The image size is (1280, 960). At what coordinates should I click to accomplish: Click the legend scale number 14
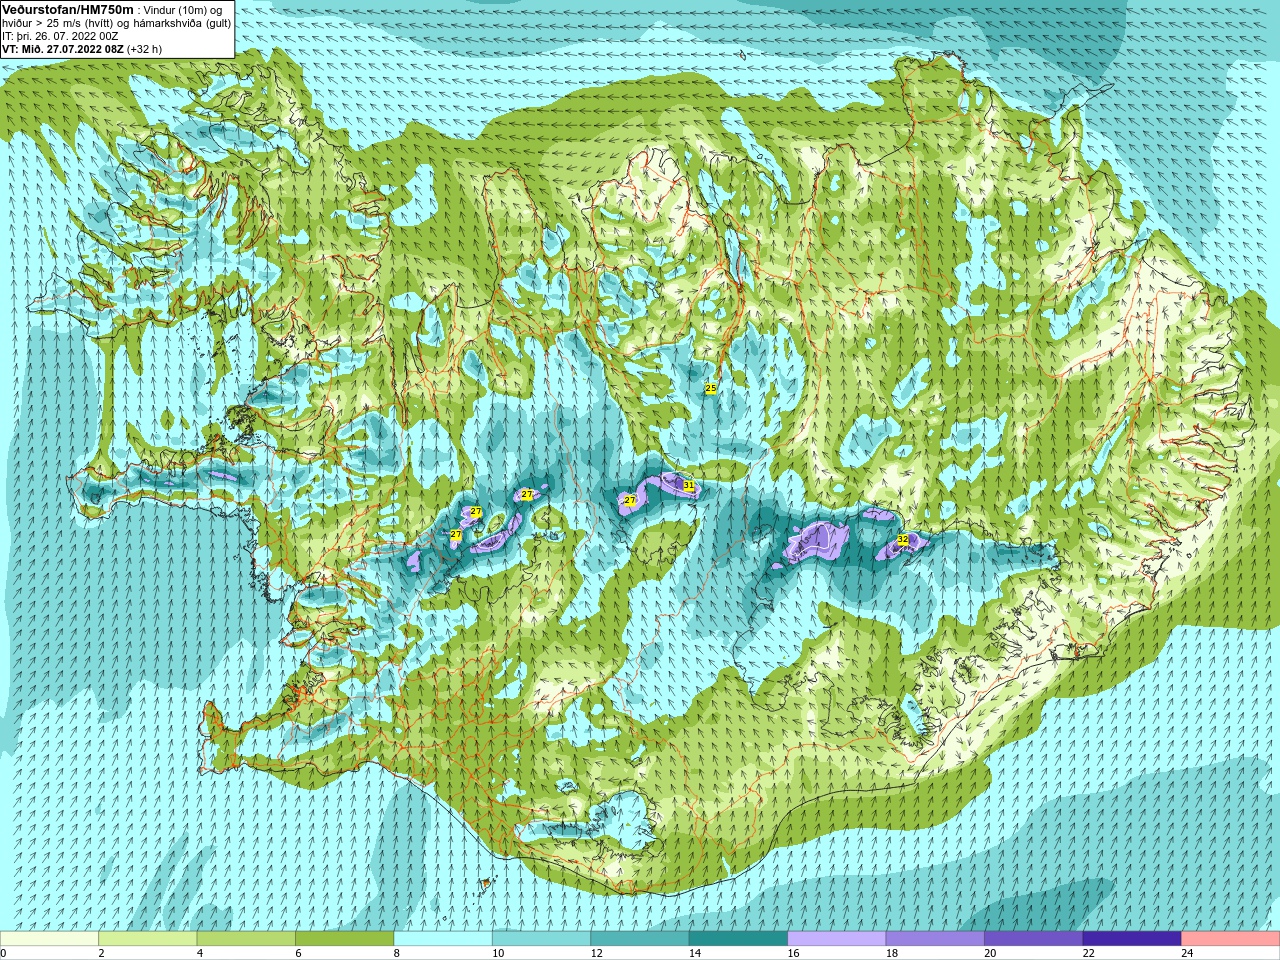(x=695, y=953)
